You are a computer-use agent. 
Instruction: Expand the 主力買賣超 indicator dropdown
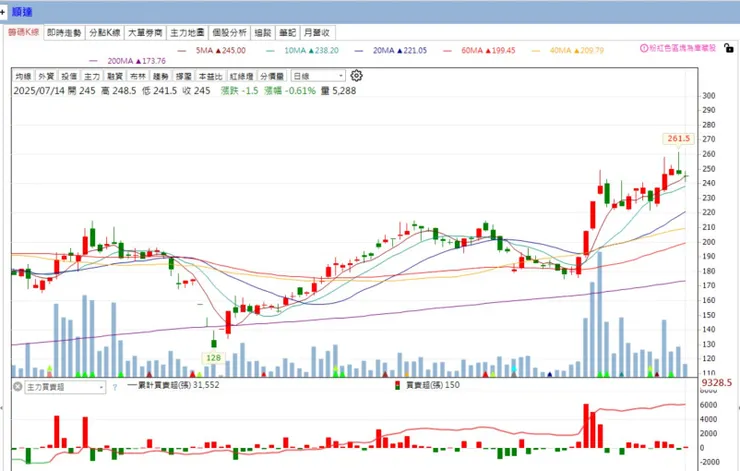tap(65, 387)
